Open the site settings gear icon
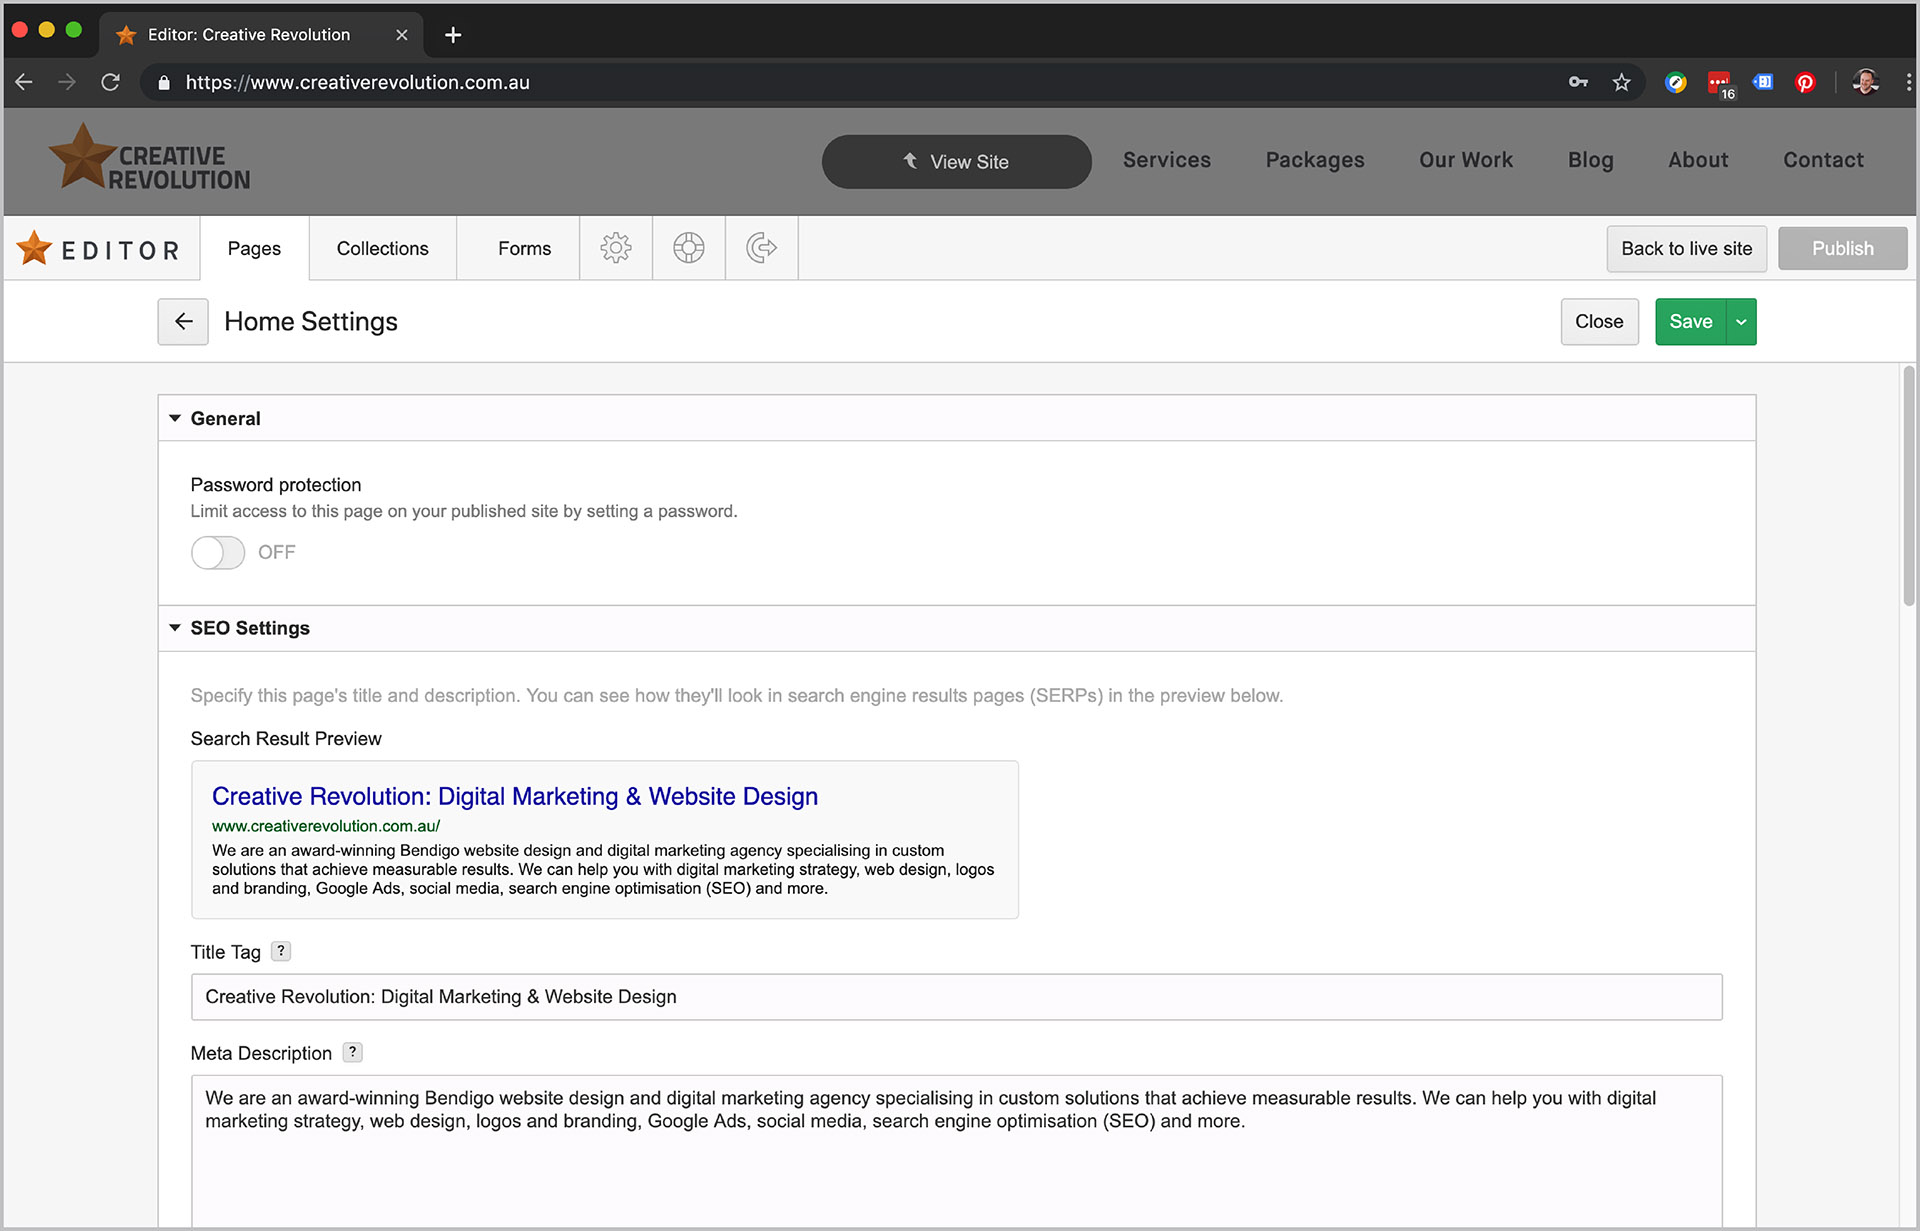Screen dimensions: 1920x1231 point(616,248)
